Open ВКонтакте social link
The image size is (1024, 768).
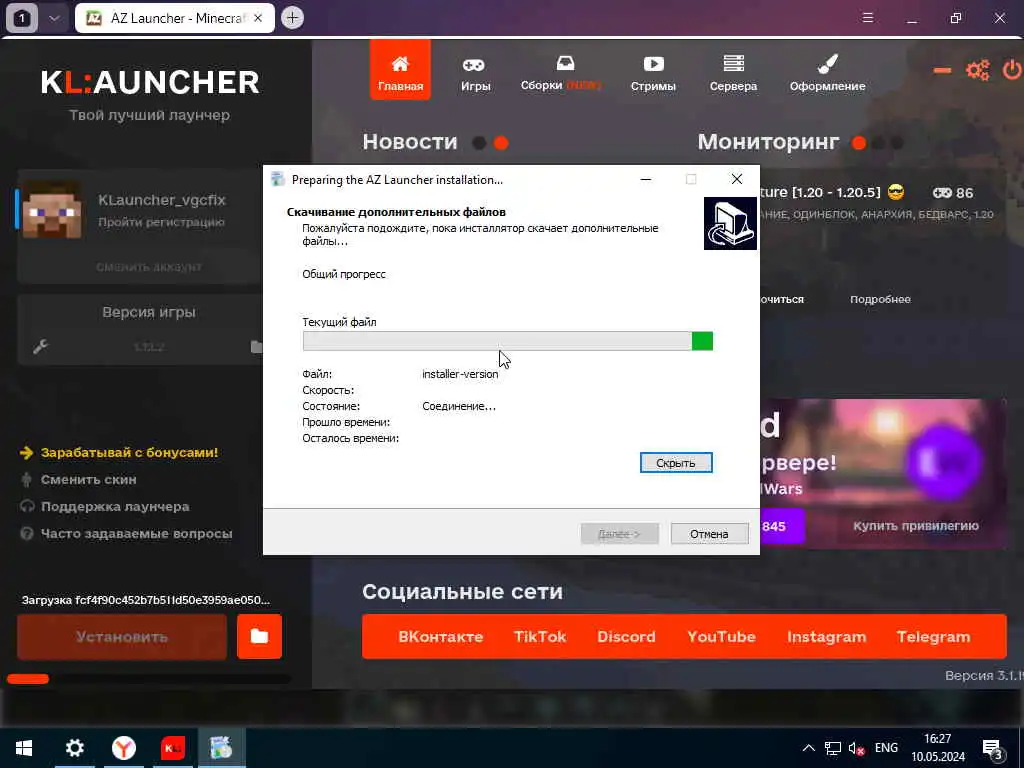coord(440,637)
